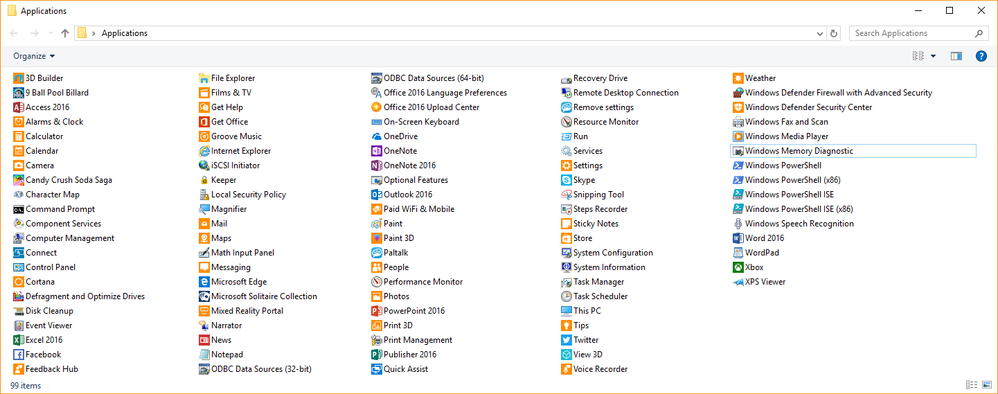
Task: Select the Mixed Reality Portal entry
Action: point(241,311)
